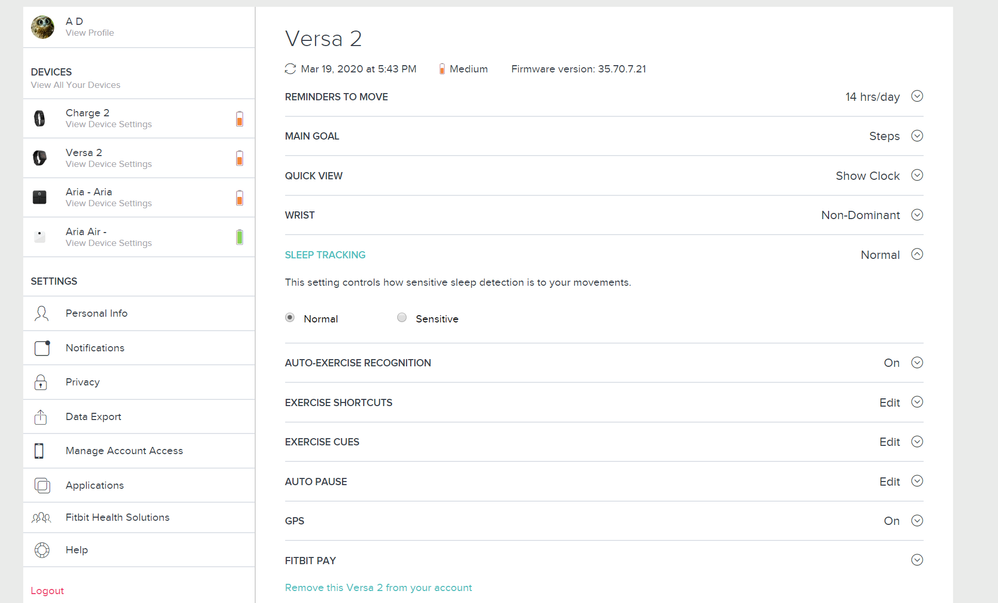The height and width of the screenshot is (603, 998).
Task: Click 14 hrs/day value
Action: (x=873, y=97)
